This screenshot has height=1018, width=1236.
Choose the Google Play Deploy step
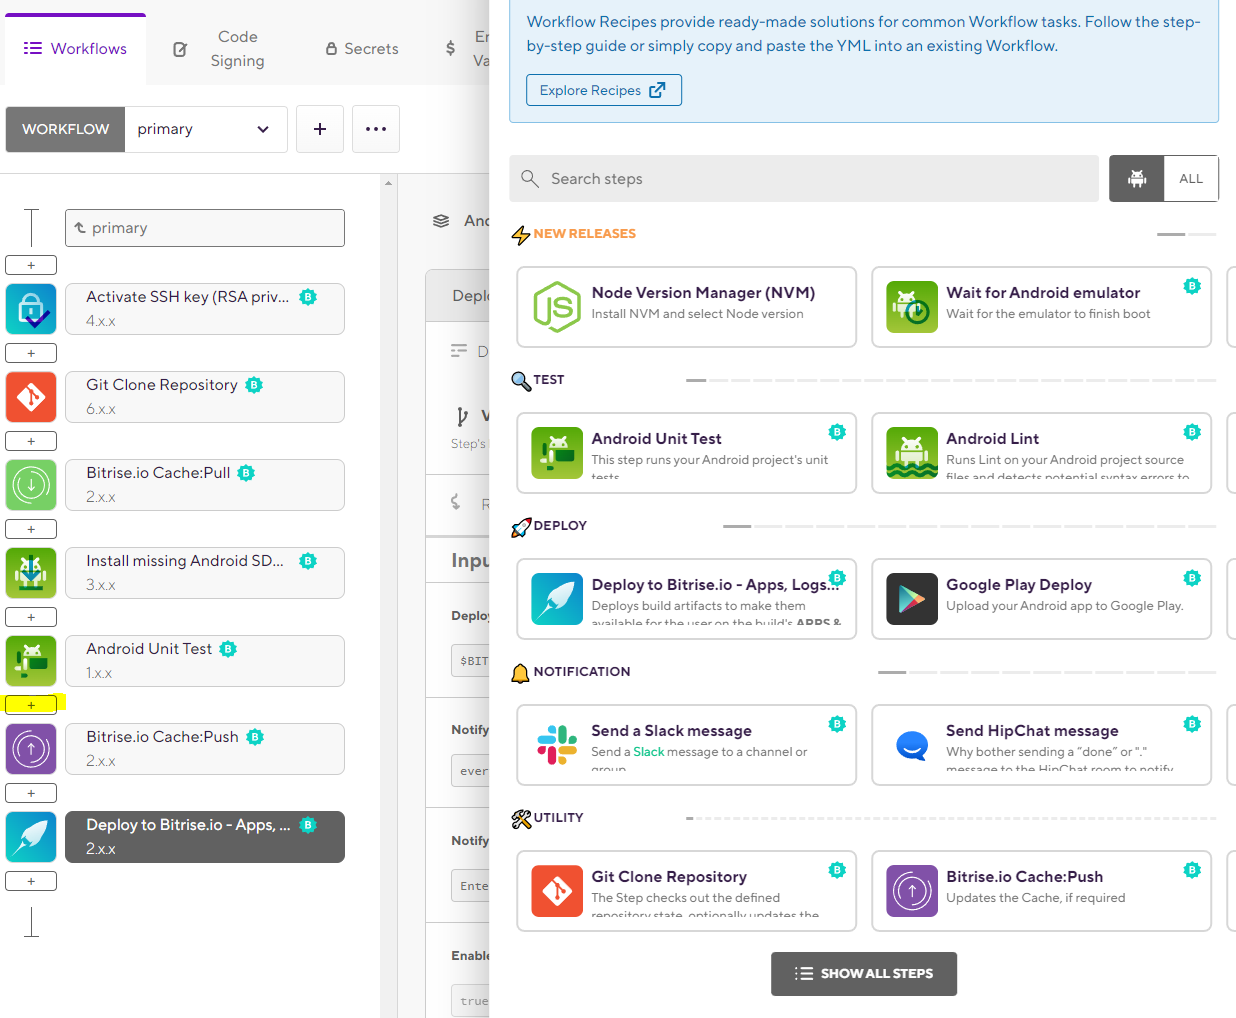click(x=1041, y=599)
